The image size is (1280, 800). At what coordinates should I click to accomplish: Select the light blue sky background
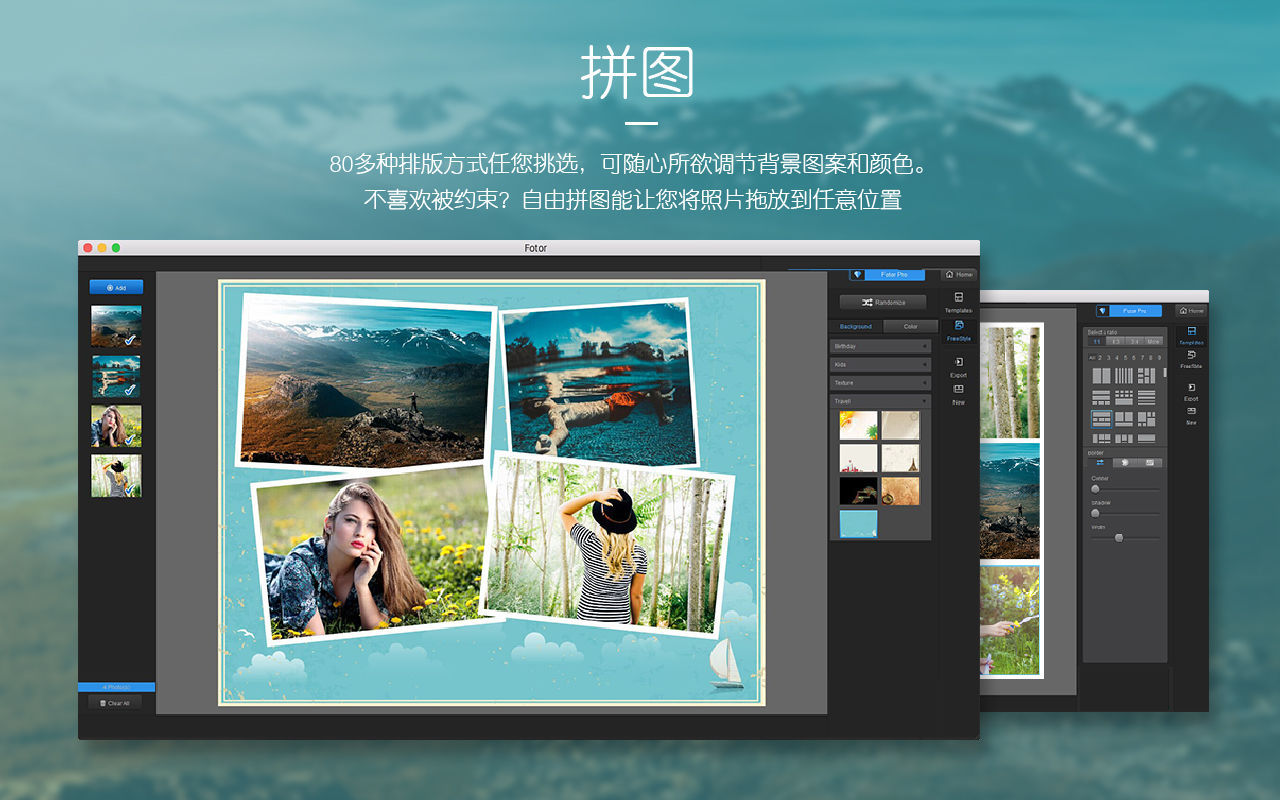click(x=858, y=524)
